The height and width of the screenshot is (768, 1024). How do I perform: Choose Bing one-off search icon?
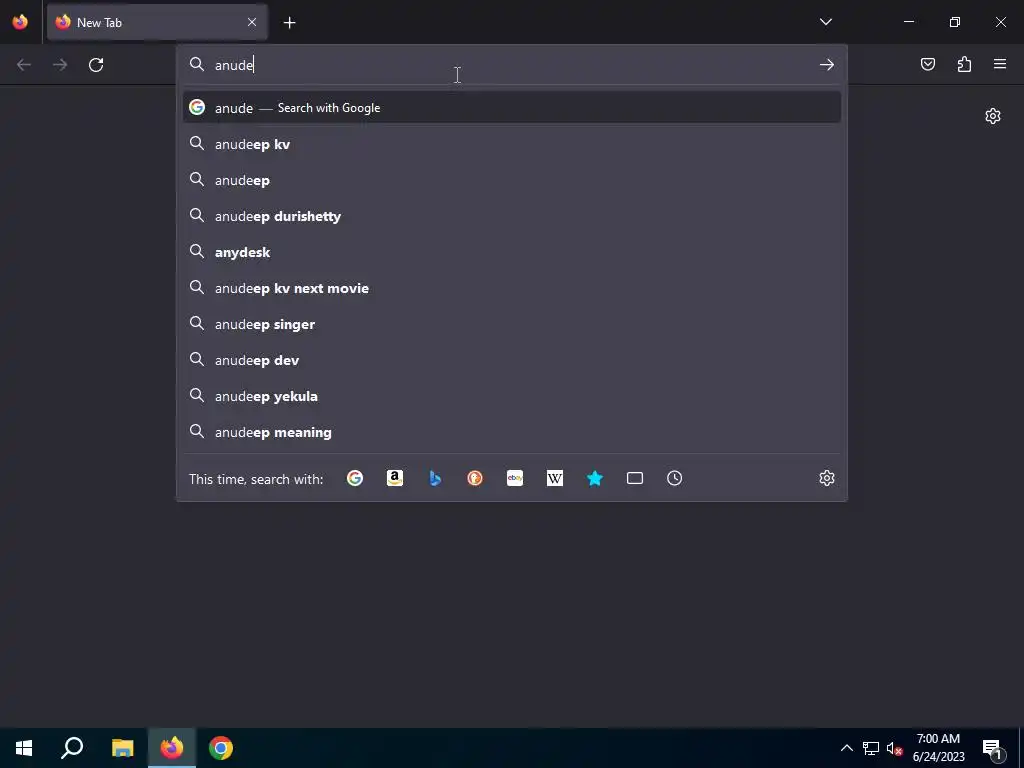tap(435, 478)
